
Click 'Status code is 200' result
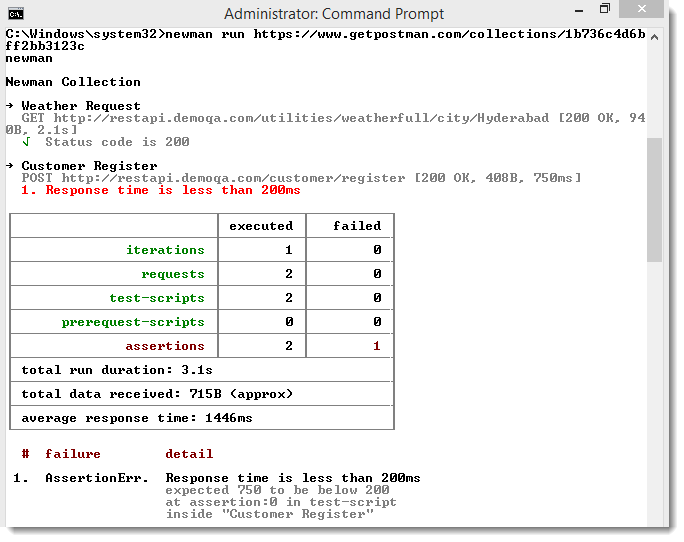pos(117,142)
